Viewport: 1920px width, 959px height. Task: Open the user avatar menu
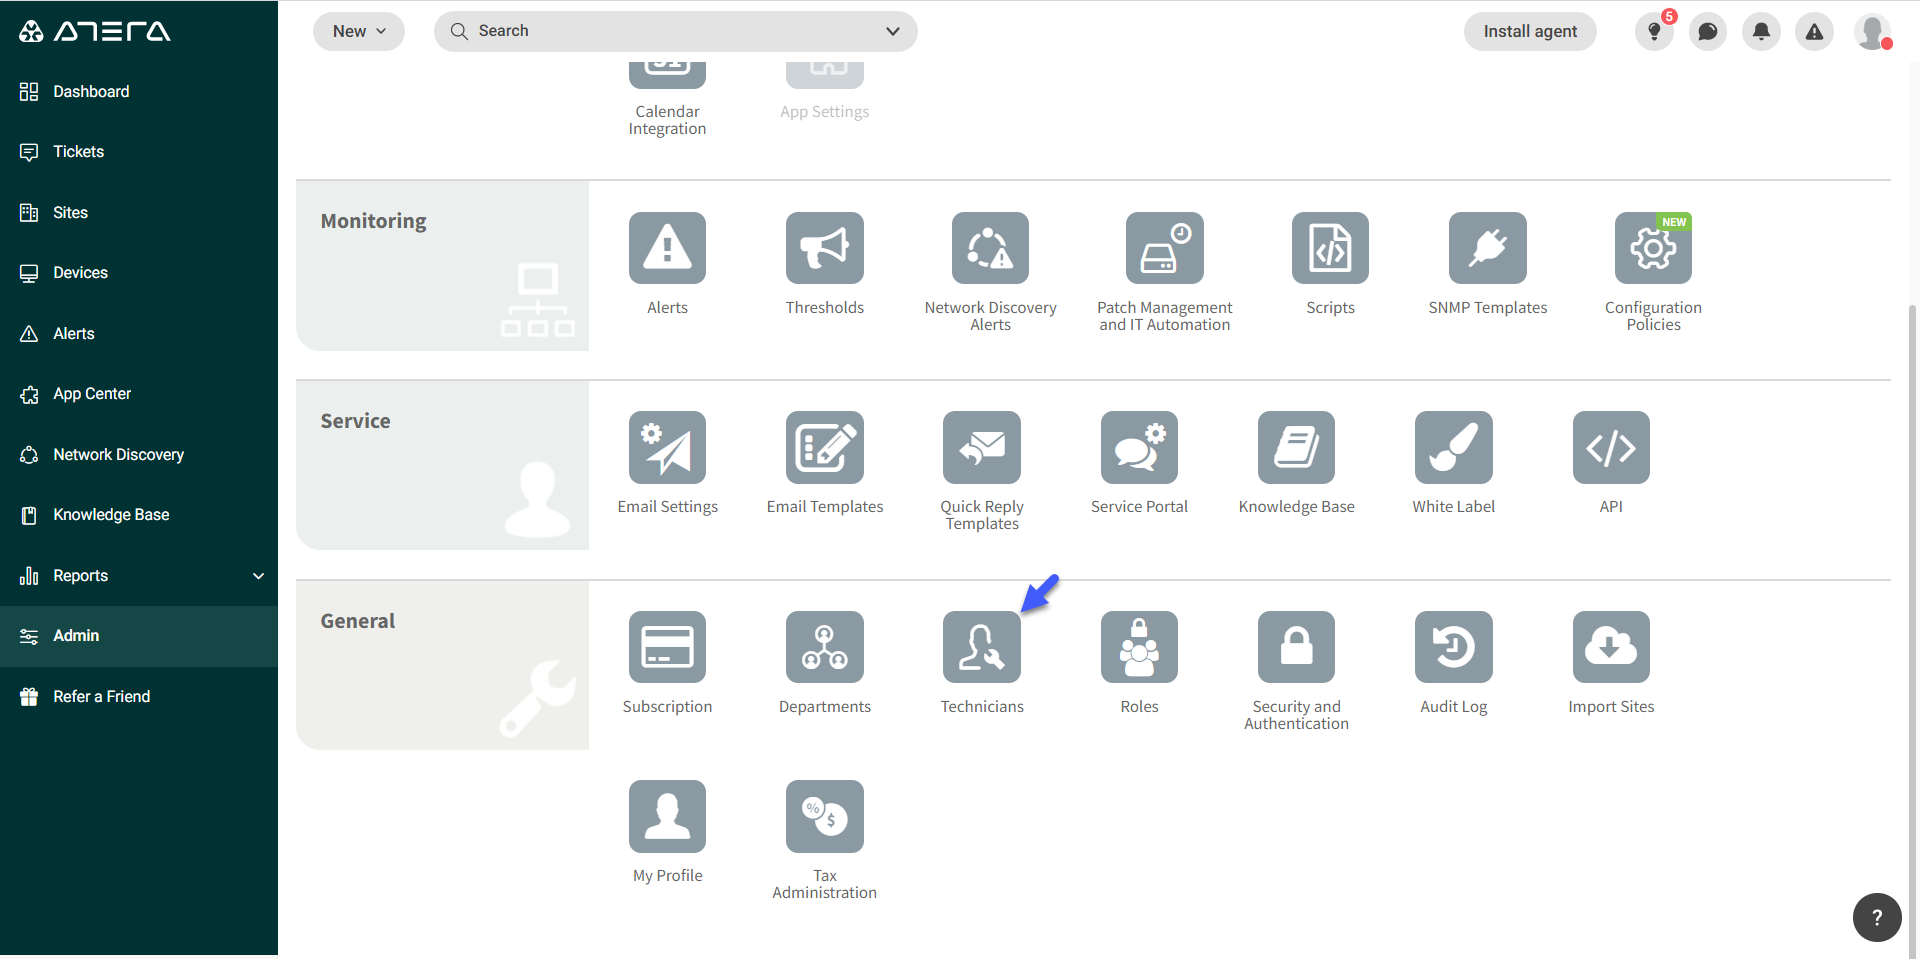pos(1872,32)
